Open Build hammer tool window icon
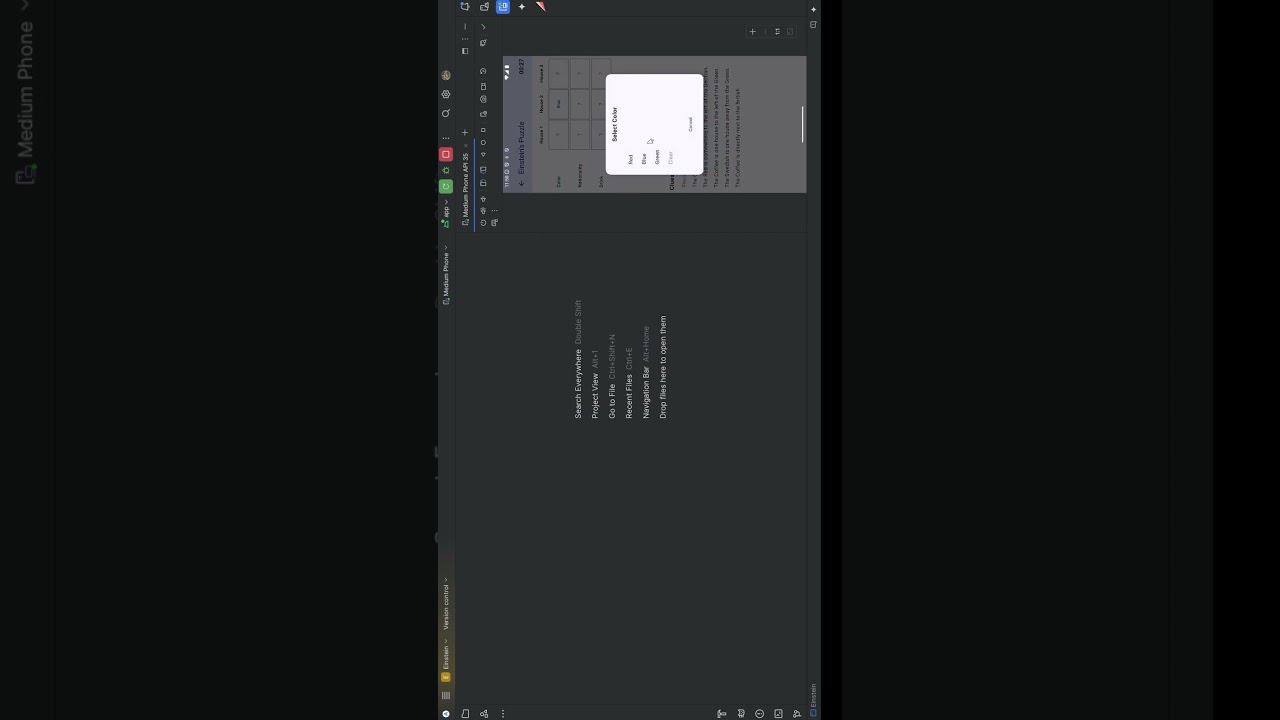 coord(721,713)
